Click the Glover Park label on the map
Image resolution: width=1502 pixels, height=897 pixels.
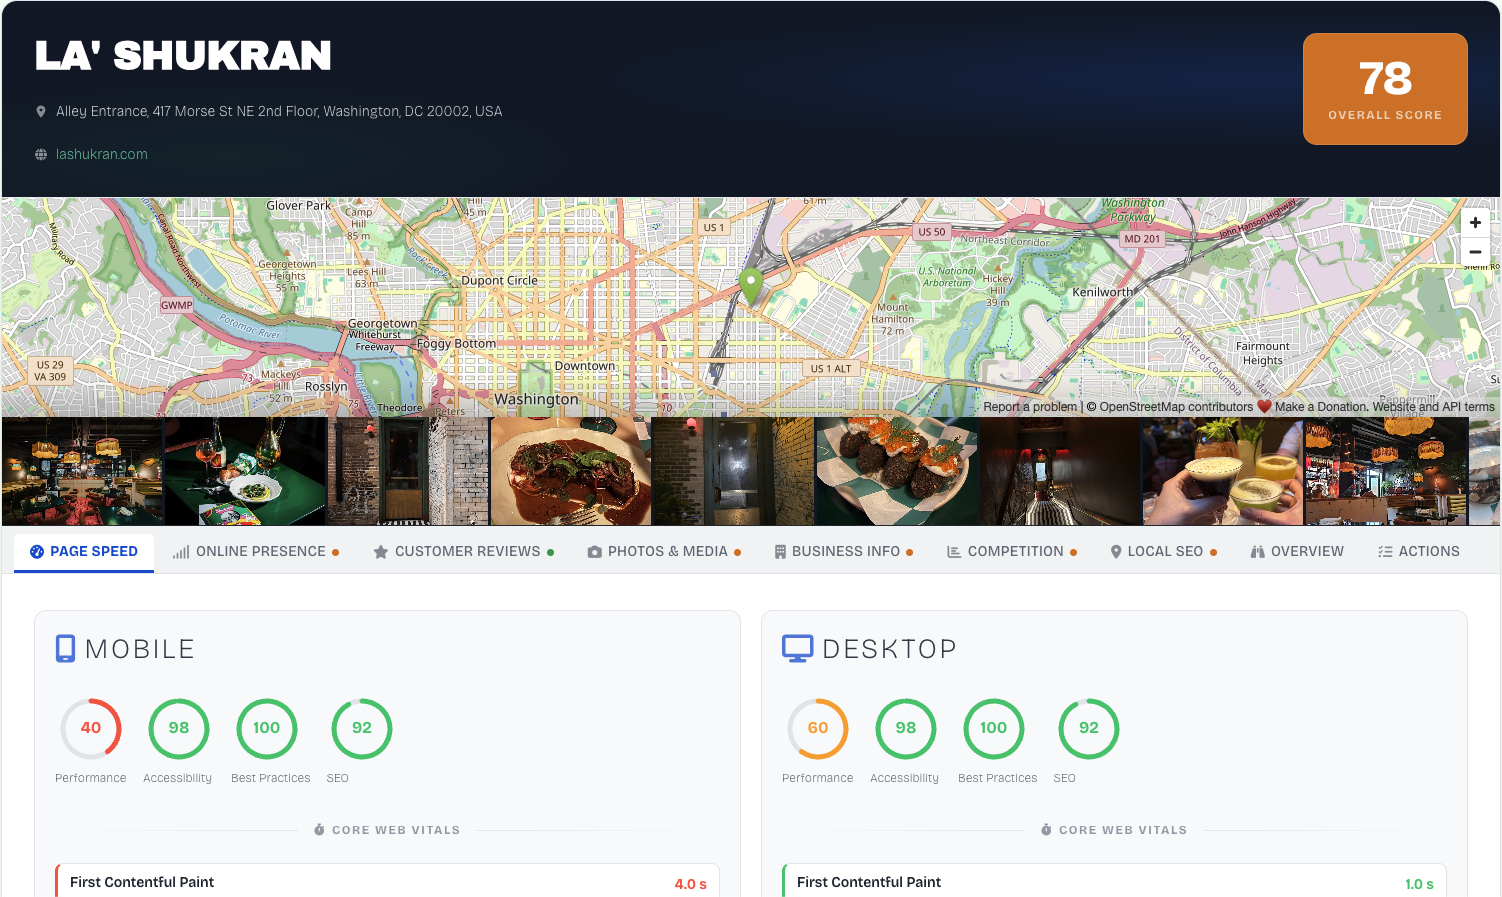tap(298, 206)
